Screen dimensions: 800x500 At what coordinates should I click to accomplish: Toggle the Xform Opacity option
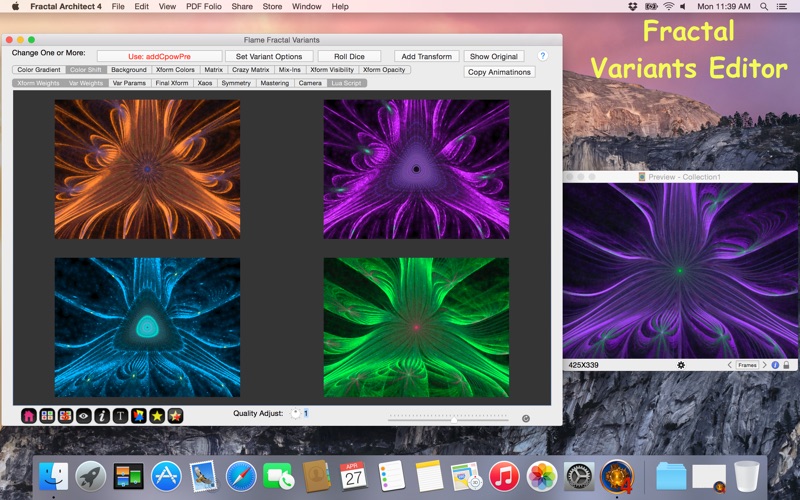384,69
